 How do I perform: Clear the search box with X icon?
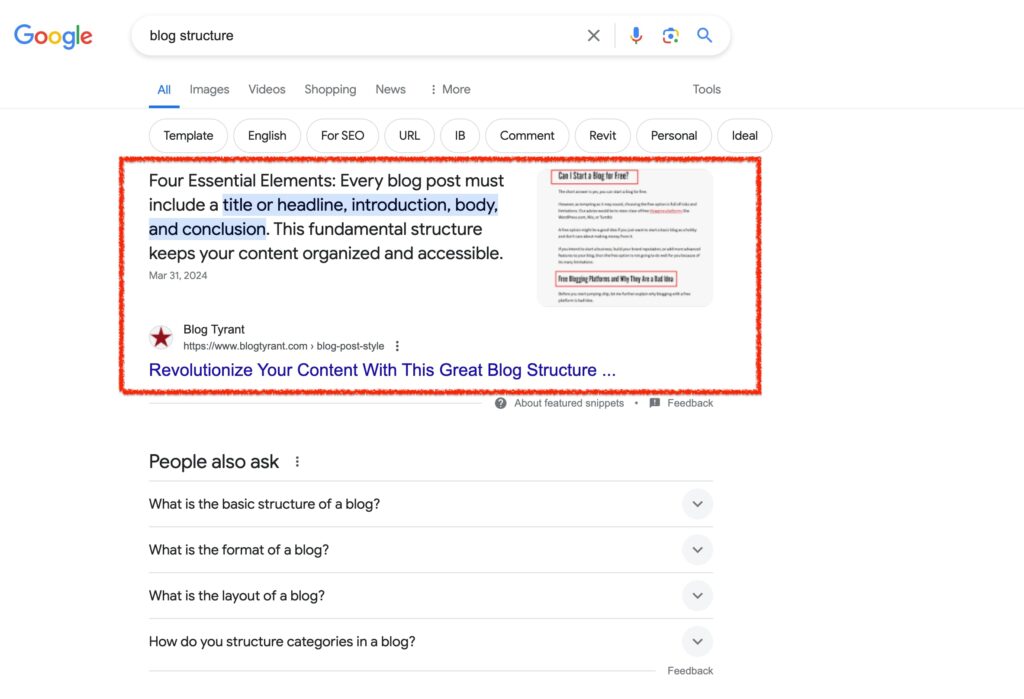593,36
